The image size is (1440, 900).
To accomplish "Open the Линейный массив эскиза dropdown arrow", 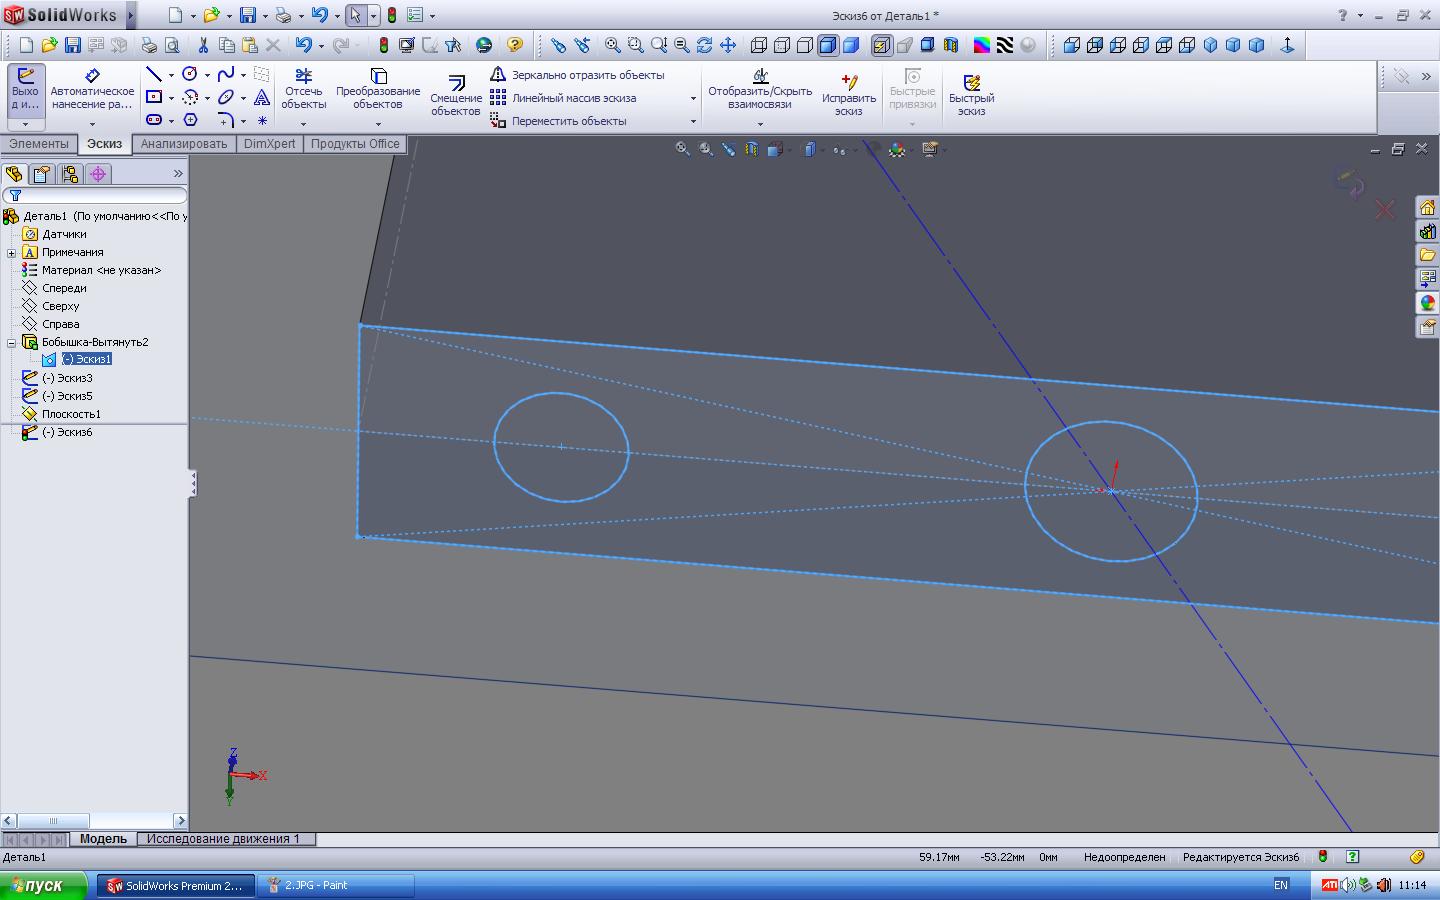I will point(693,98).
